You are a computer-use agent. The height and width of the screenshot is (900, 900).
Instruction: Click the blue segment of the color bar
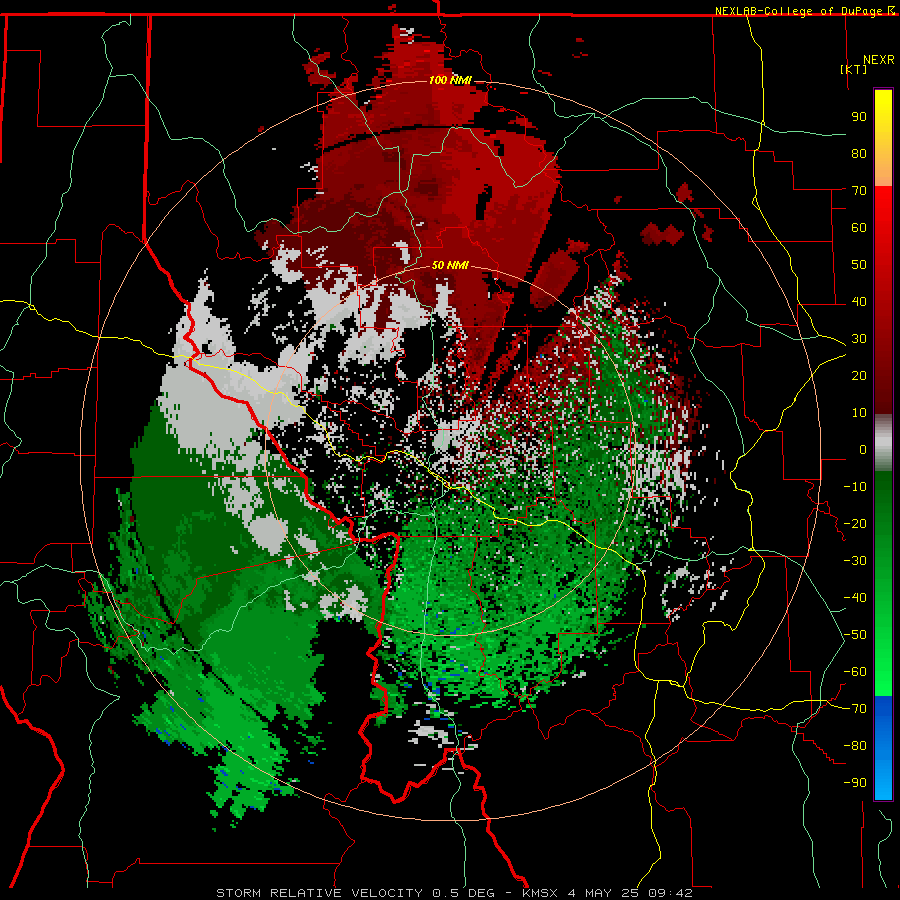click(883, 746)
